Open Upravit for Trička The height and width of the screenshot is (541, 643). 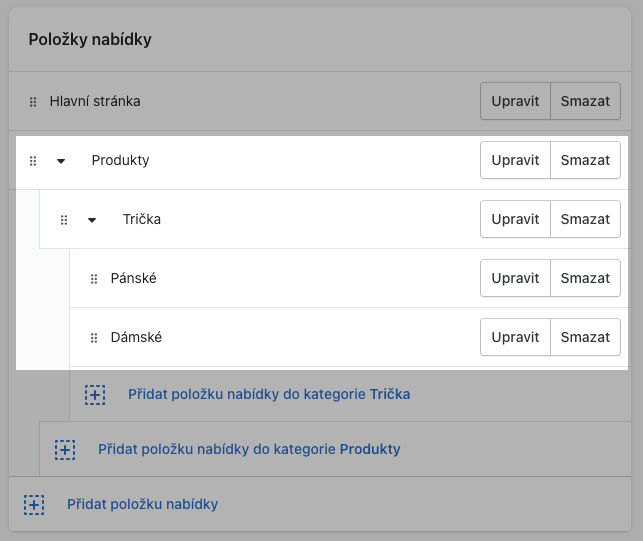515,219
